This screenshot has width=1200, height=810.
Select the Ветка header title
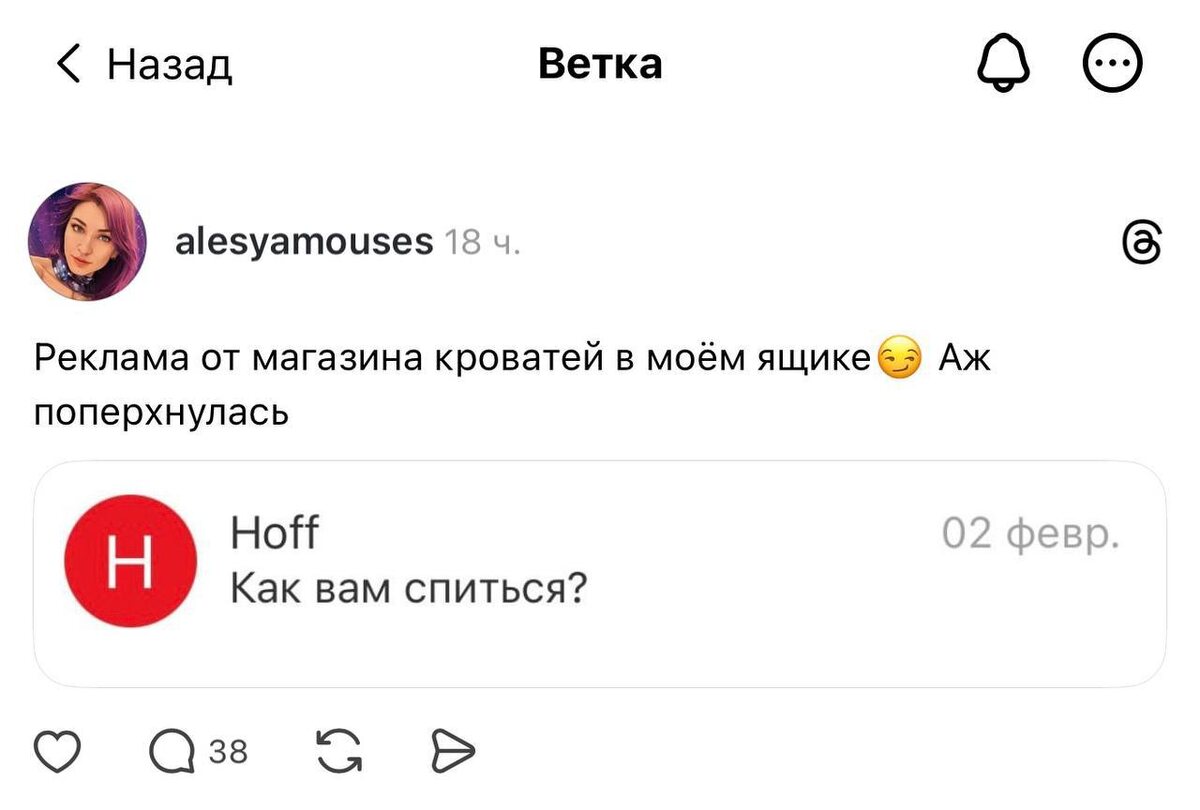[x=600, y=62]
